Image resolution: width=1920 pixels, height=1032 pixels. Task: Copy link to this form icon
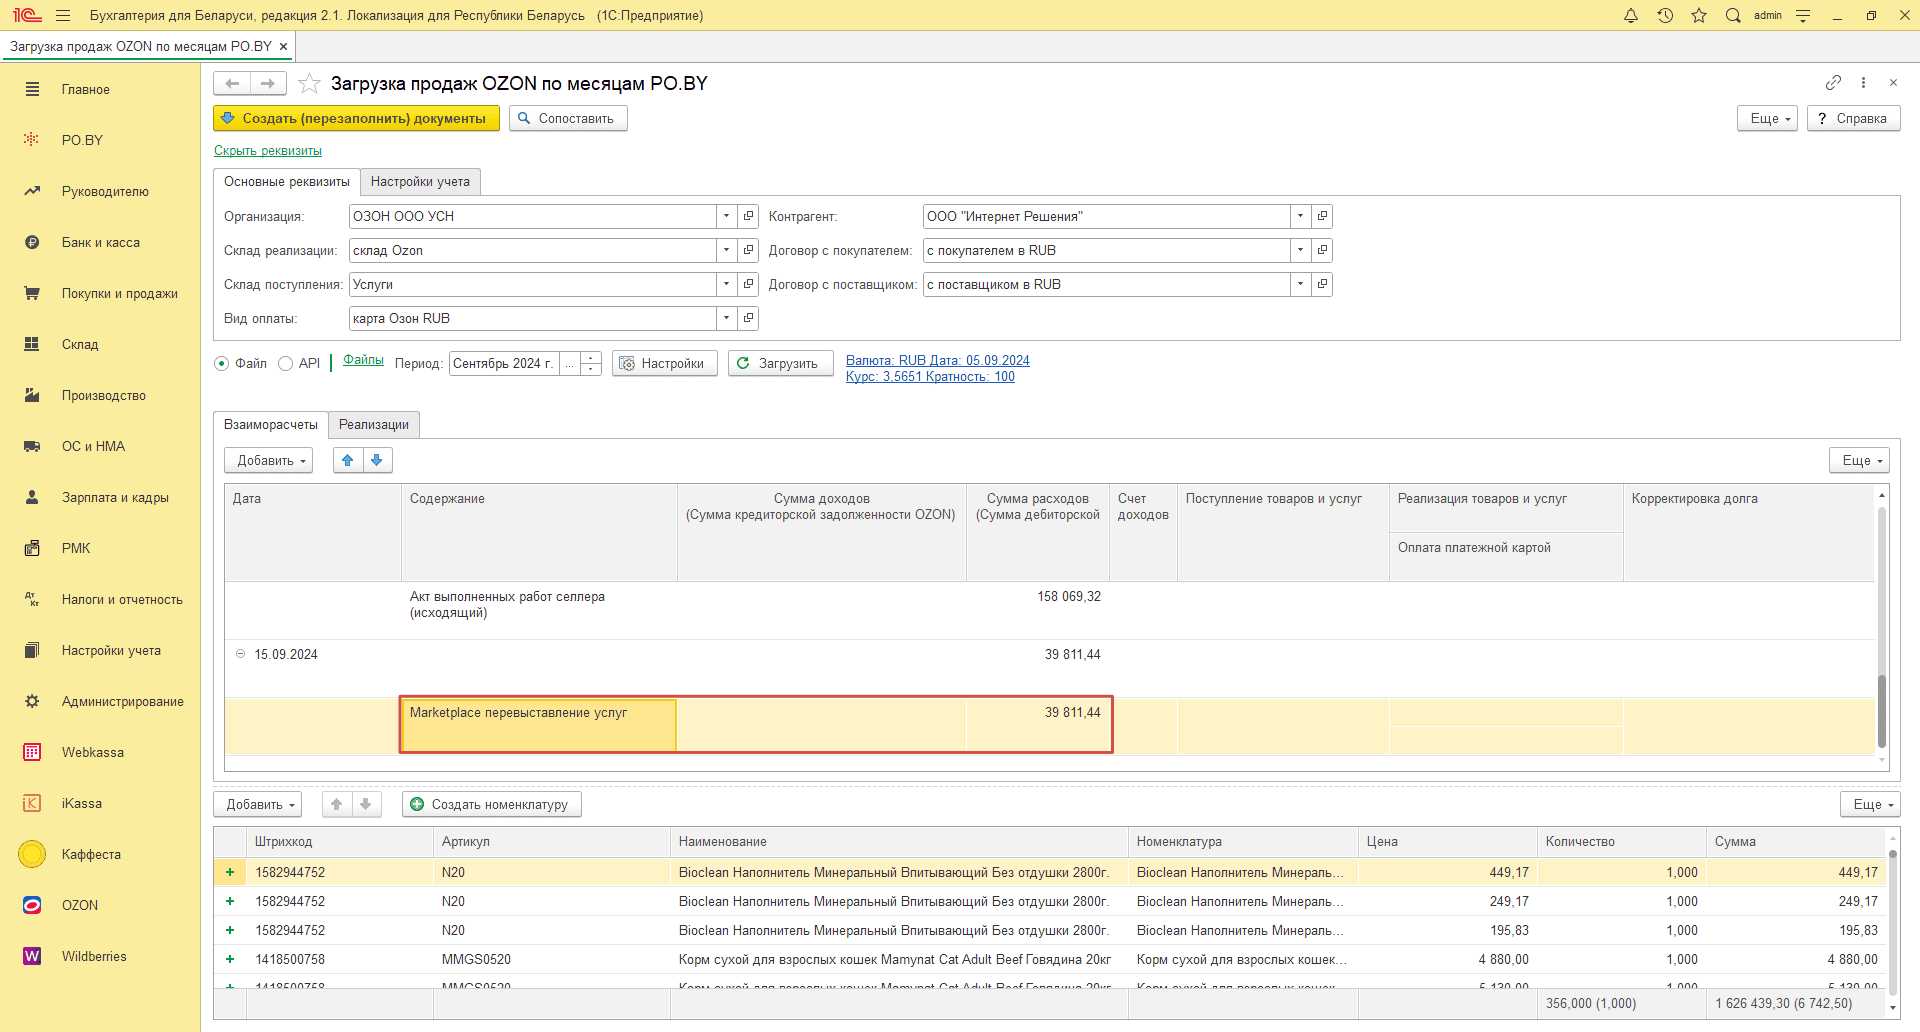pos(1833,82)
